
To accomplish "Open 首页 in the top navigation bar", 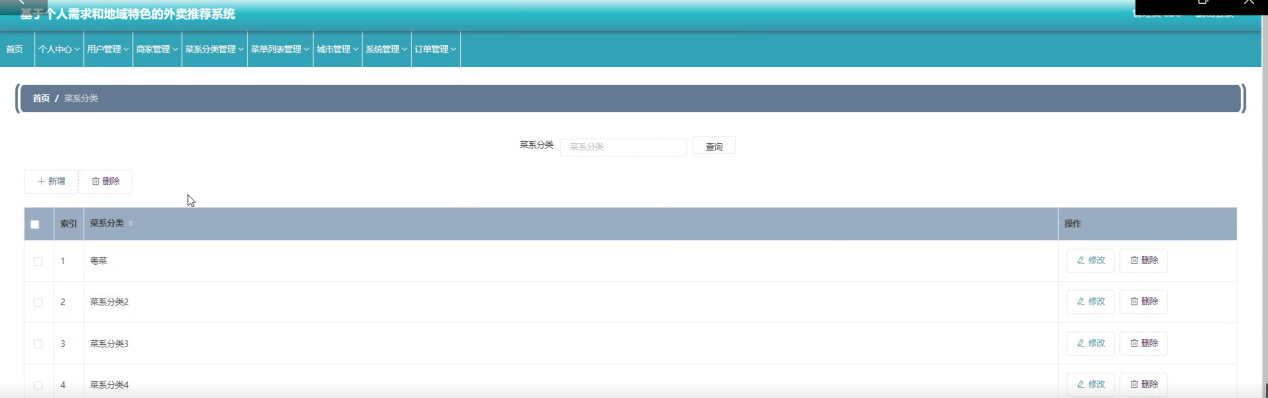I will click(14, 49).
